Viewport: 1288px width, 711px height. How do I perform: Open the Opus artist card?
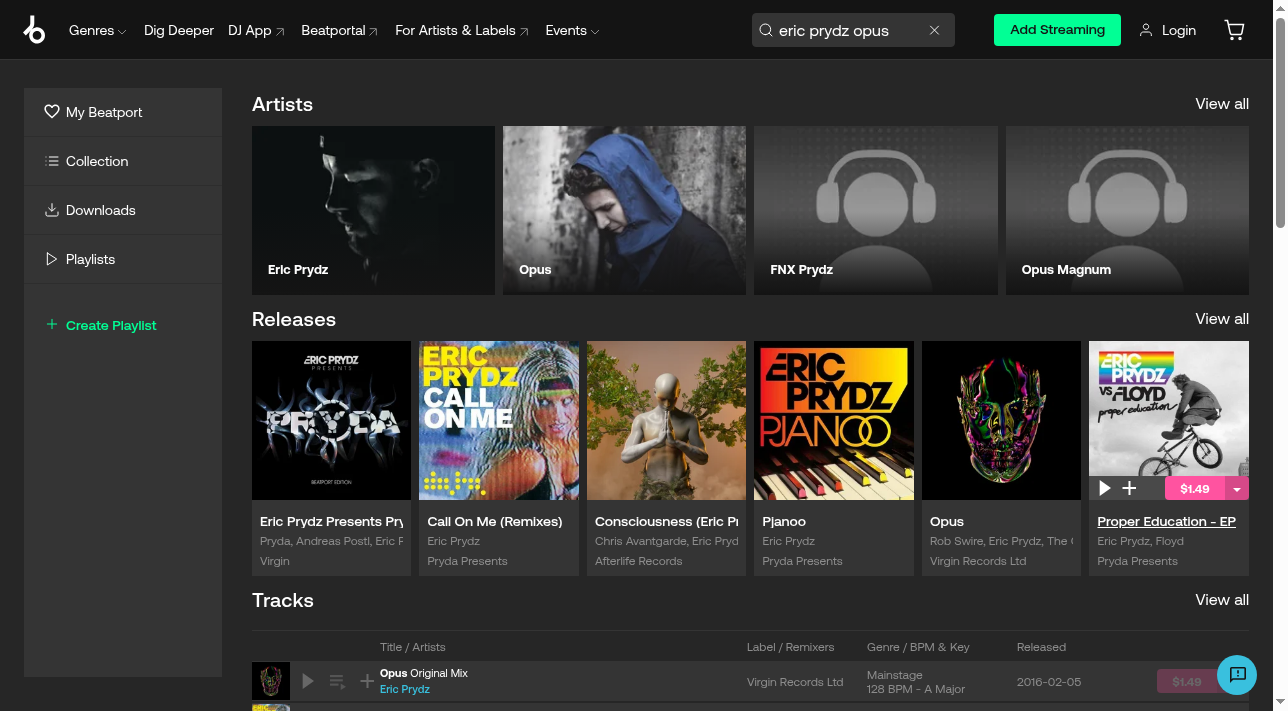[x=624, y=210]
